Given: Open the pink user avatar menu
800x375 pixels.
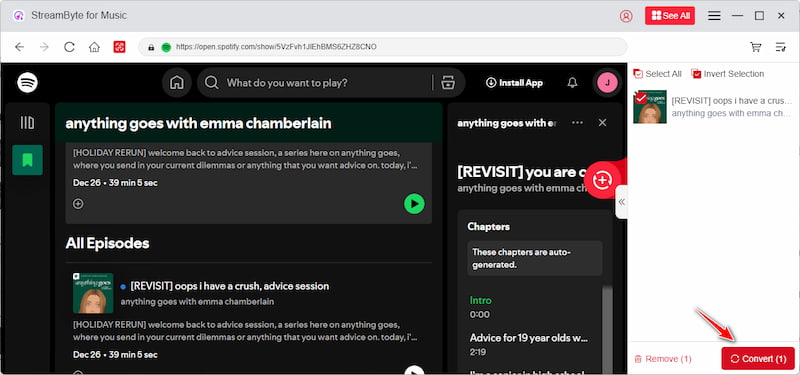Looking at the screenshot, I should pyautogui.click(x=607, y=83).
